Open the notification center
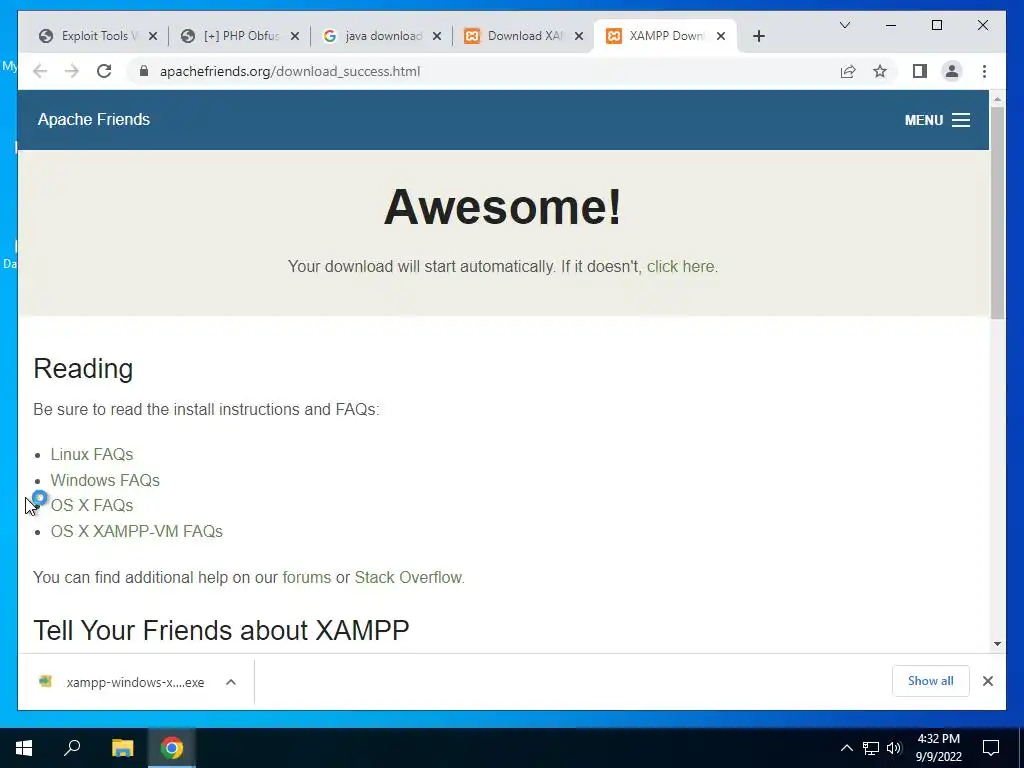 click(x=991, y=748)
